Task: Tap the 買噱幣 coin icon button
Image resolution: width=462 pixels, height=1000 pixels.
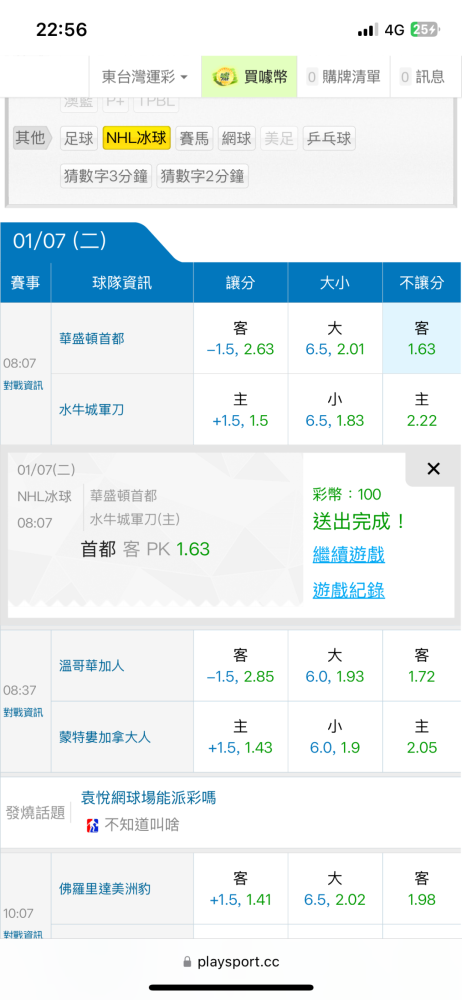Action: 250,77
